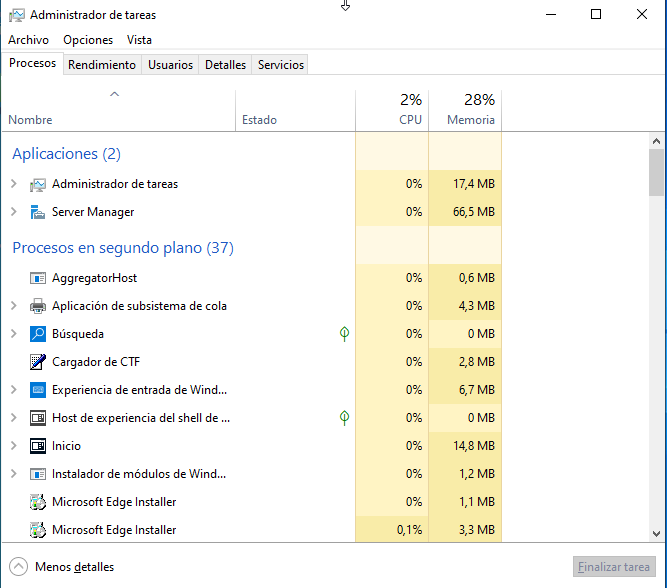Open the Opciones menu
Screen dimensions: 667x588
(x=88, y=40)
